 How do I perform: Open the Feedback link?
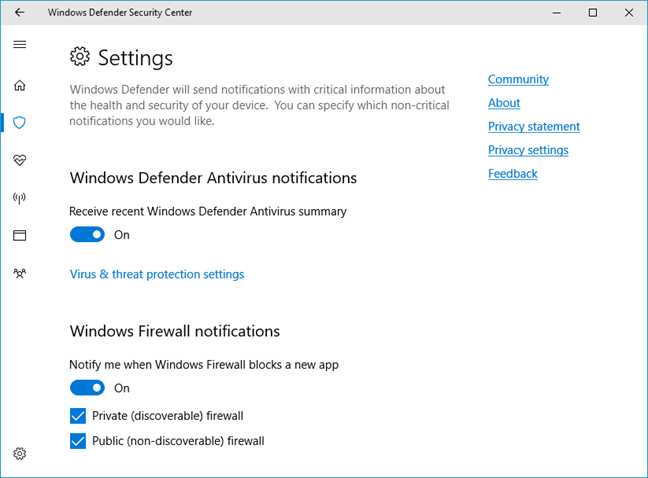(512, 174)
